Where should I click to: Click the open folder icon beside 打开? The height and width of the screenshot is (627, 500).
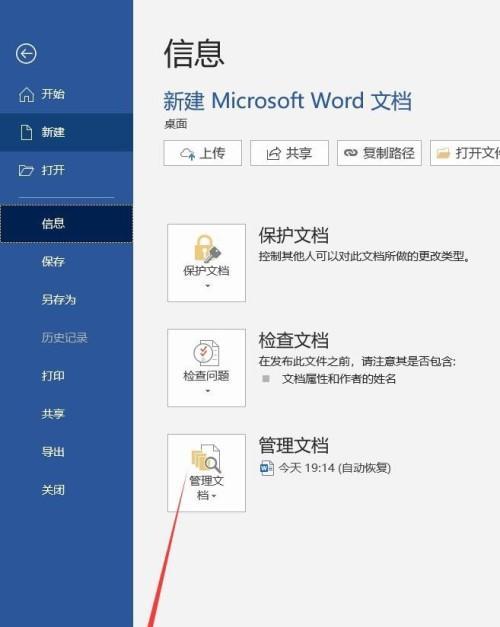pyautogui.click(x=26, y=171)
